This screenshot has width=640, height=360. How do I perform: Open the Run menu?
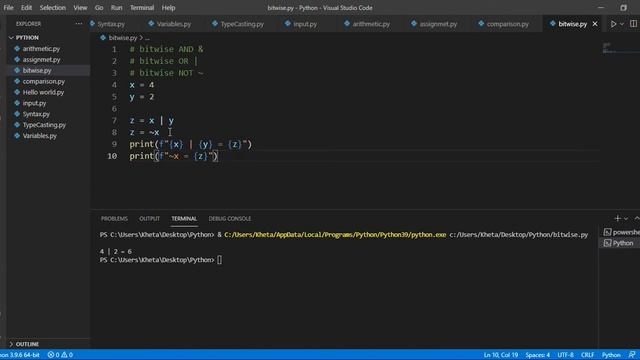pos(116,8)
